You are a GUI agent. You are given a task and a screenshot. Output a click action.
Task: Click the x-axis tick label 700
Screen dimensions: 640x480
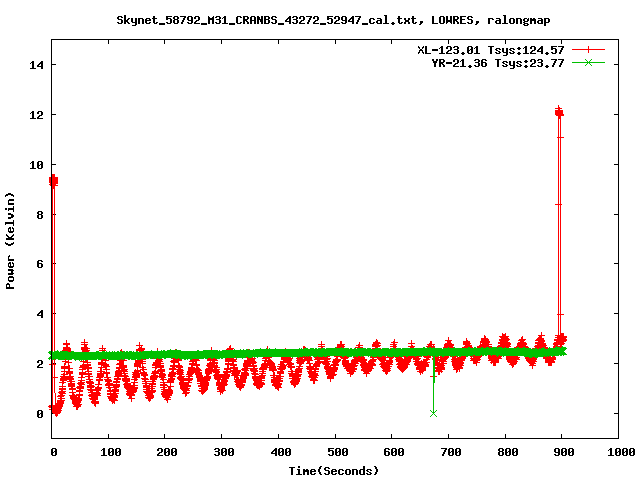450,452
